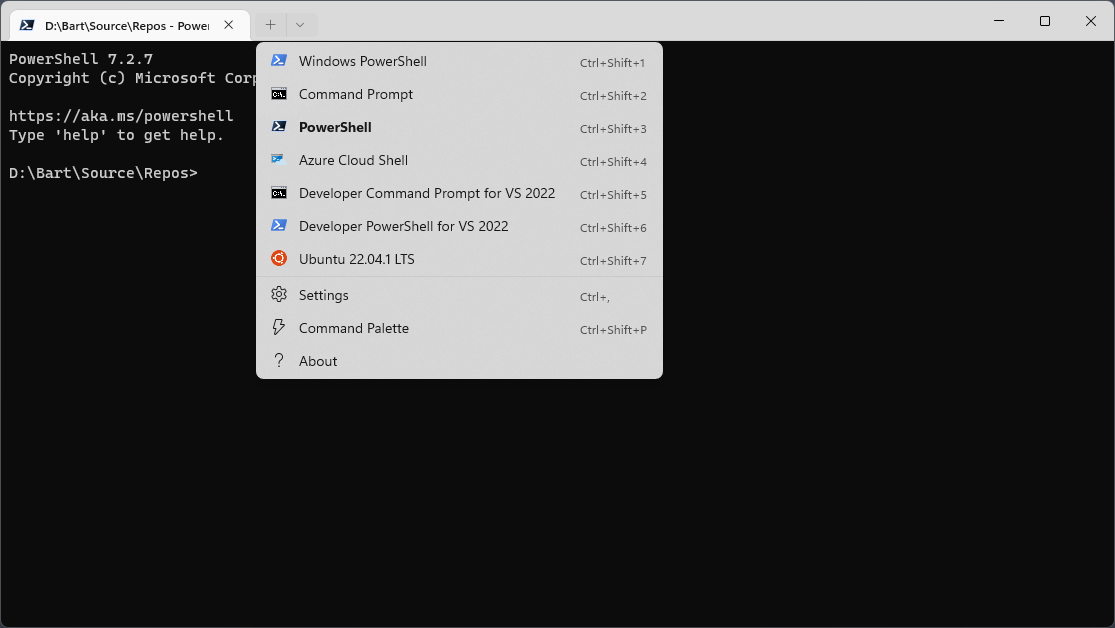Image resolution: width=1115 pixels, height=628 pixels.
Task: Click the About question mark icon
Action: click(x=278, y=360)
